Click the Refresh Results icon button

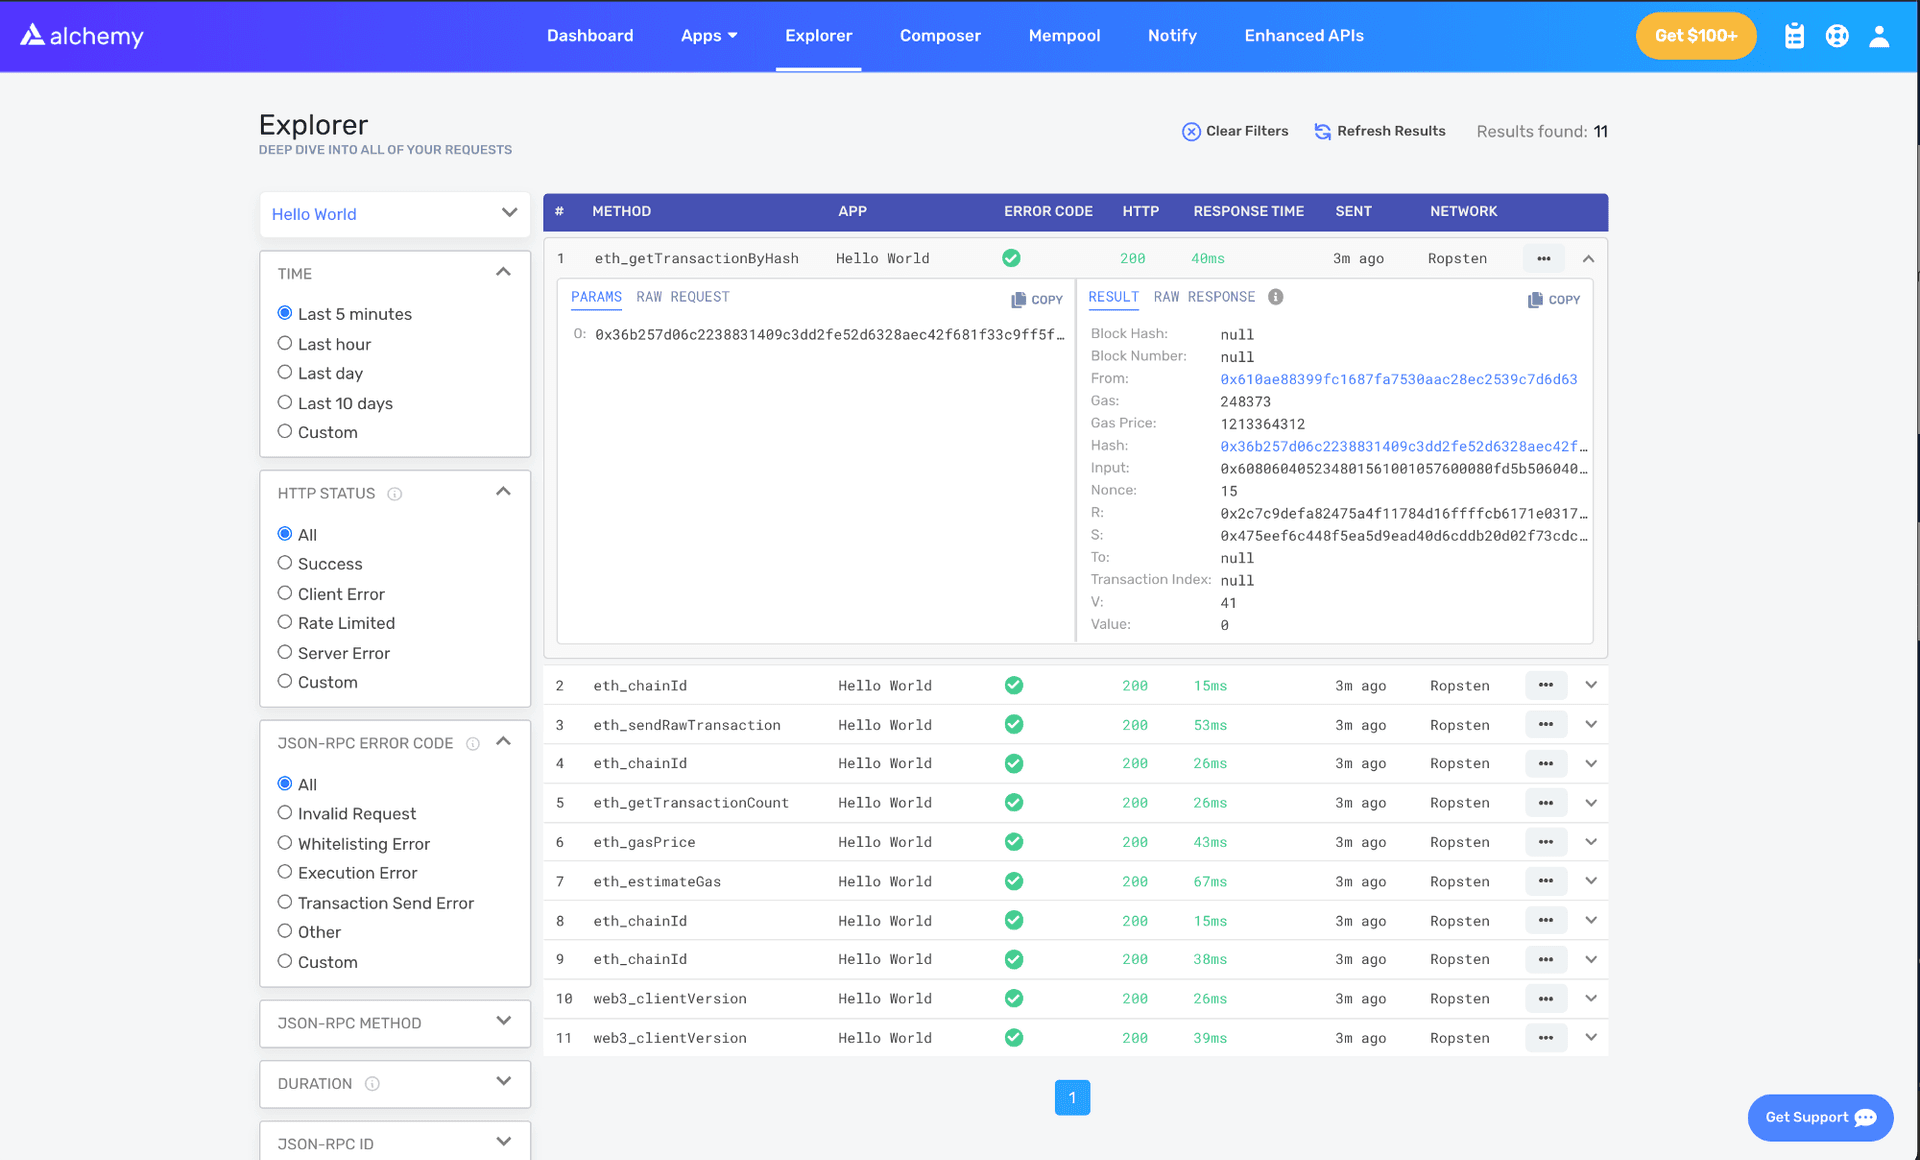point(1319,132)
